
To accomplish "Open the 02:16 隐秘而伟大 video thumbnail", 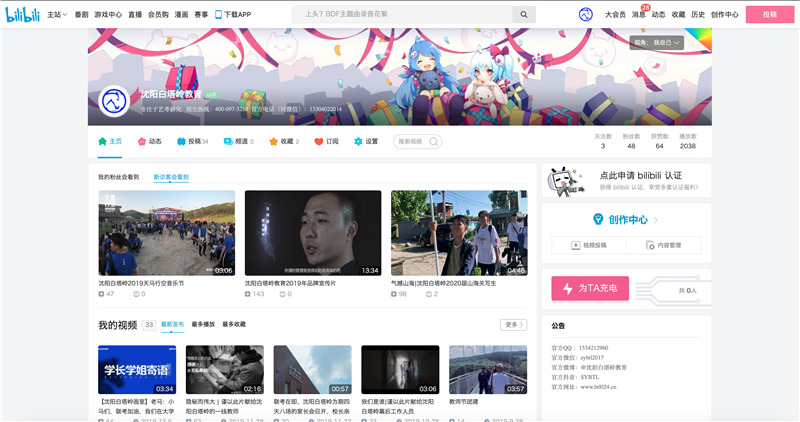I will (x=224, y=369).
